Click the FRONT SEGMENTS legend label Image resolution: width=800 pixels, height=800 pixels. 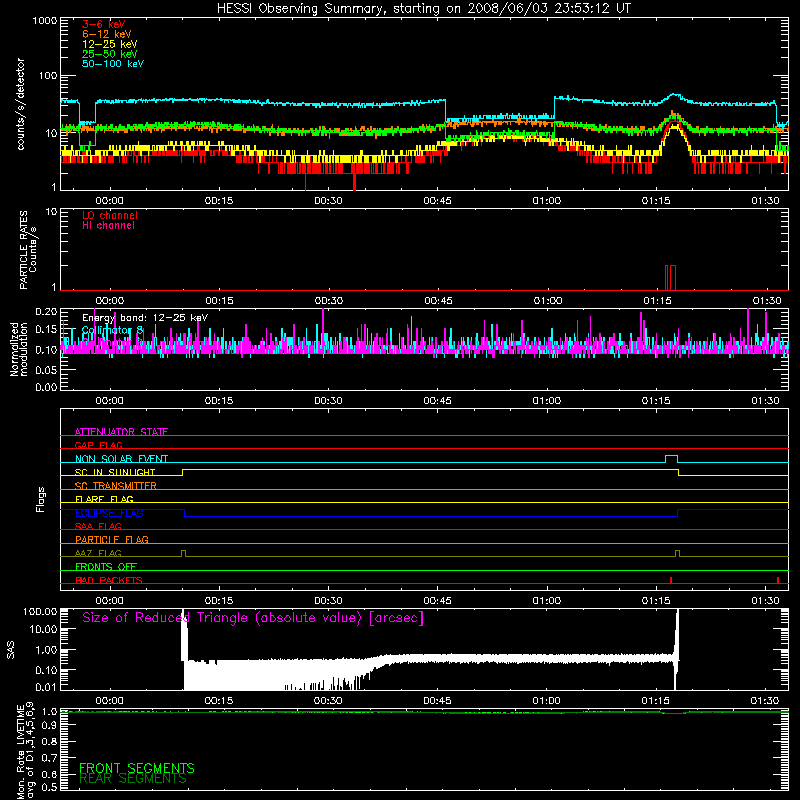coord(137,768)
